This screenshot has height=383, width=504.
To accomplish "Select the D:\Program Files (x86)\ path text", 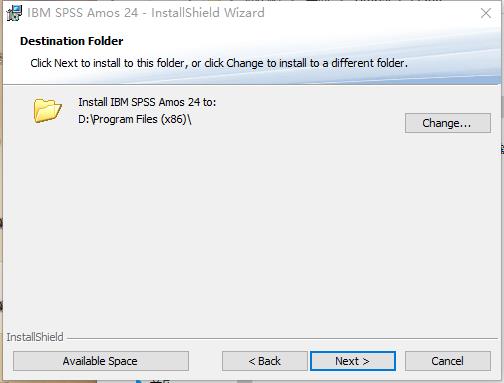I will coord(135,119).
